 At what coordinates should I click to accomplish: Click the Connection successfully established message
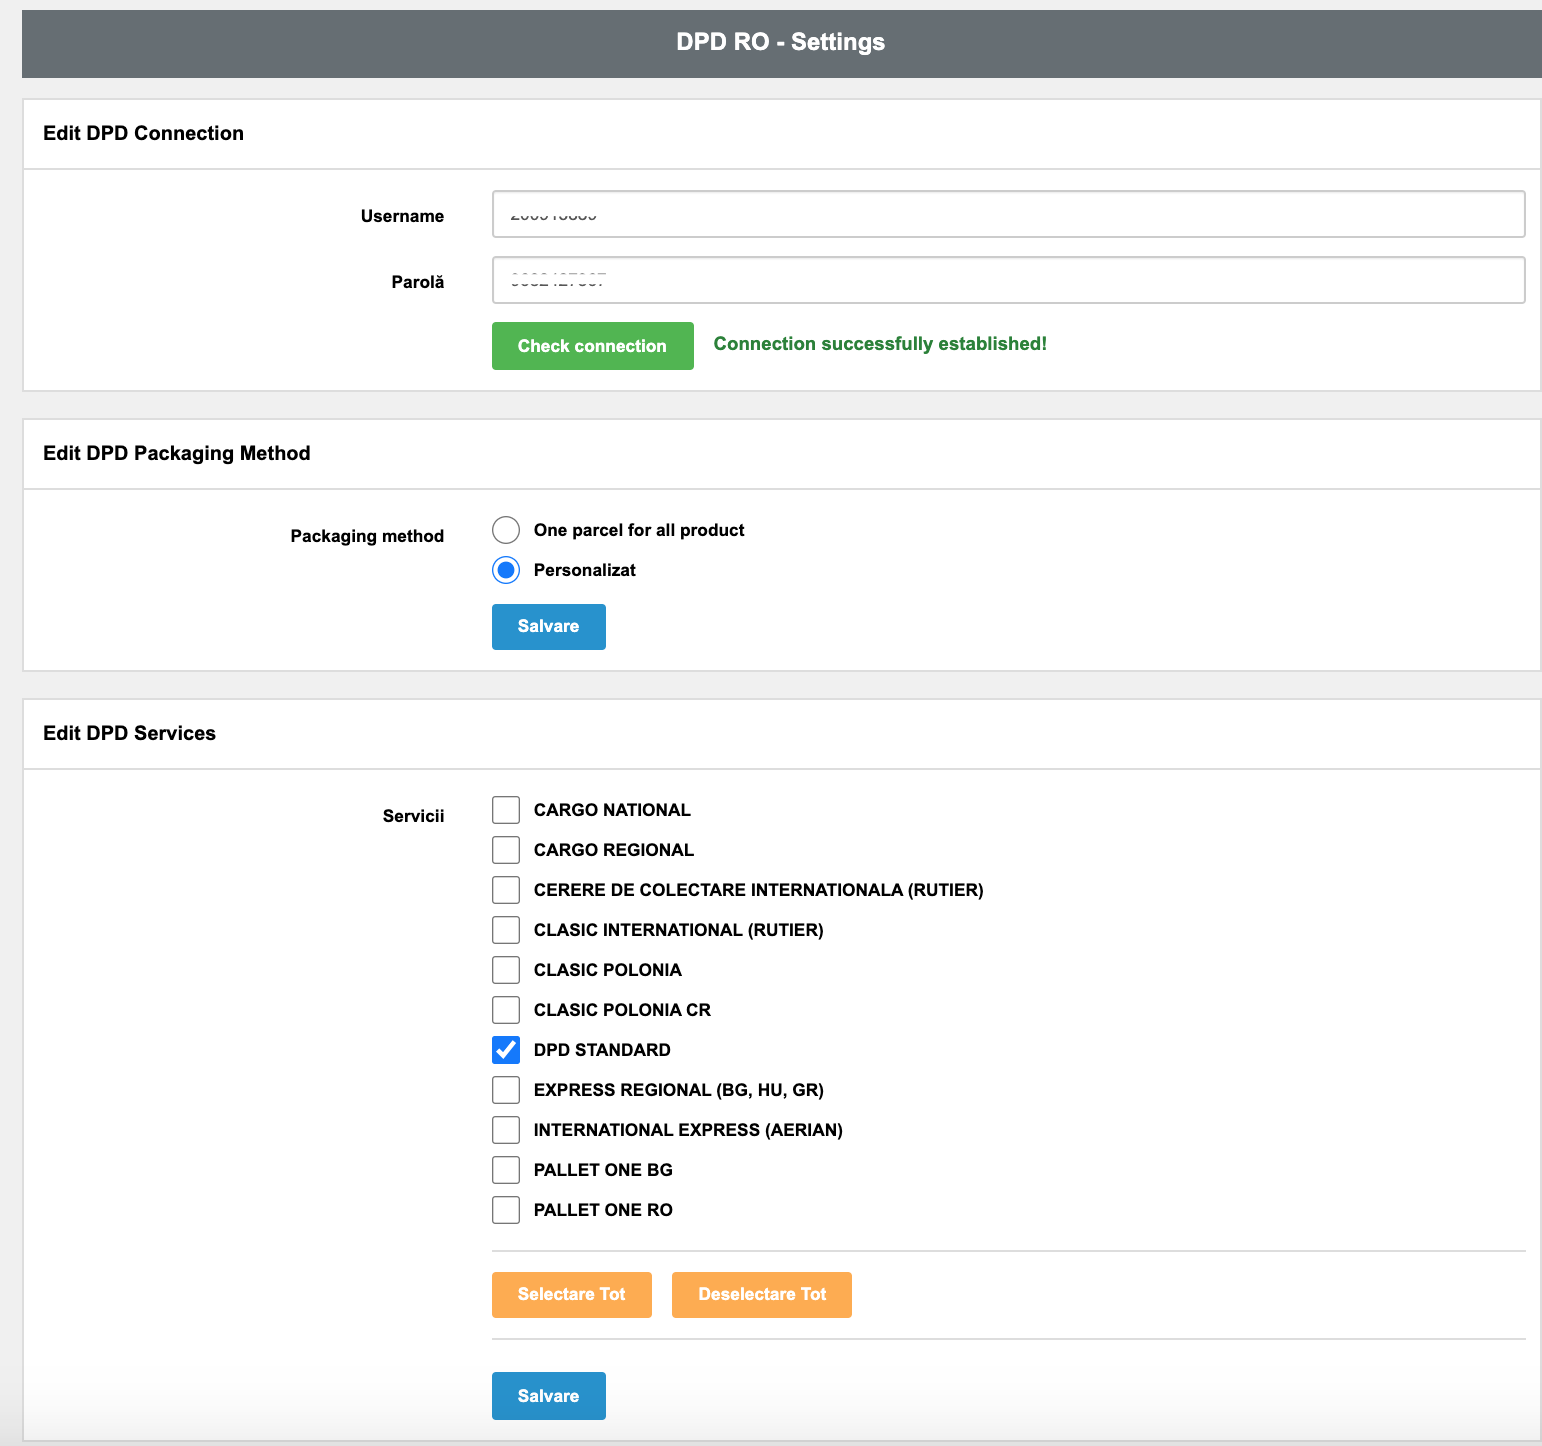coord(880,344)
